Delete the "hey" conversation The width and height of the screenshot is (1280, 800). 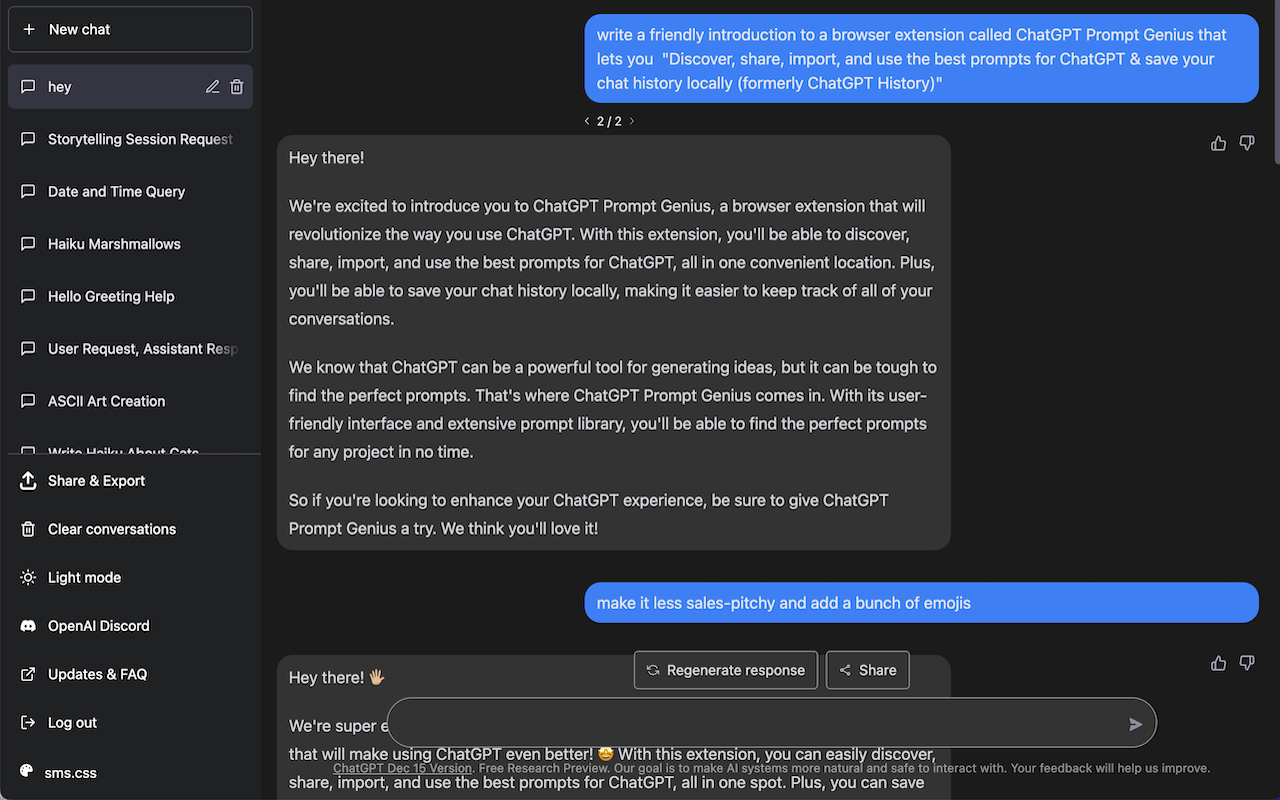(237, 87)
